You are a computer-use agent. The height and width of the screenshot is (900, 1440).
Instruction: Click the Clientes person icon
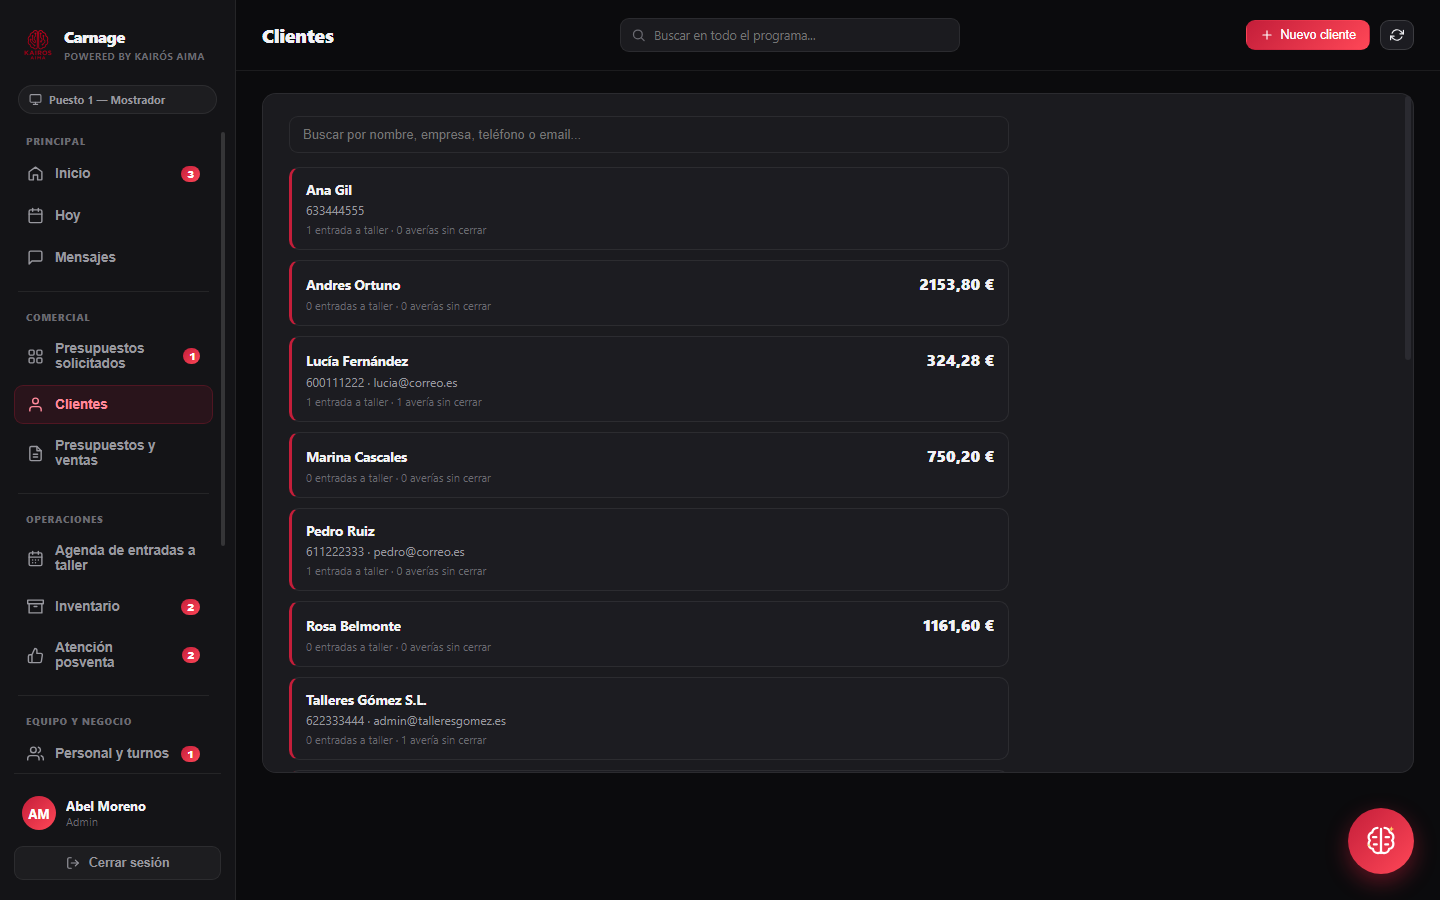tap(35, 405)
